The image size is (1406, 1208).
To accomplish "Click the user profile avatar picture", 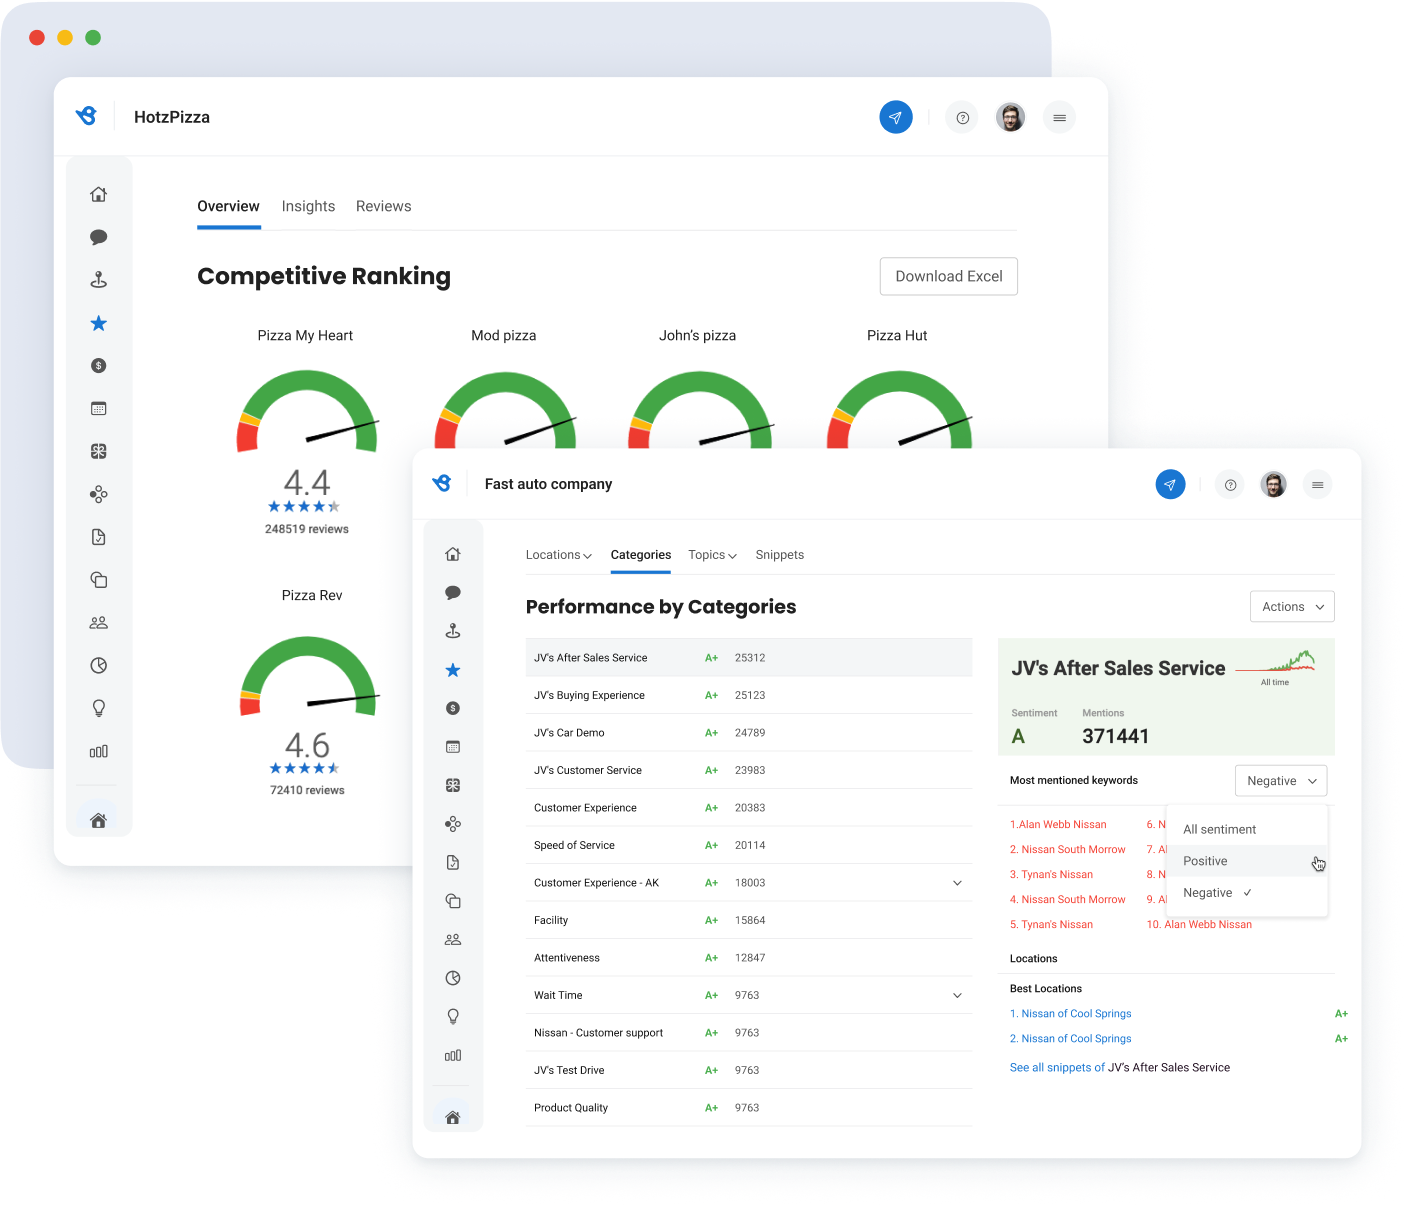I will click(1273, 484).
